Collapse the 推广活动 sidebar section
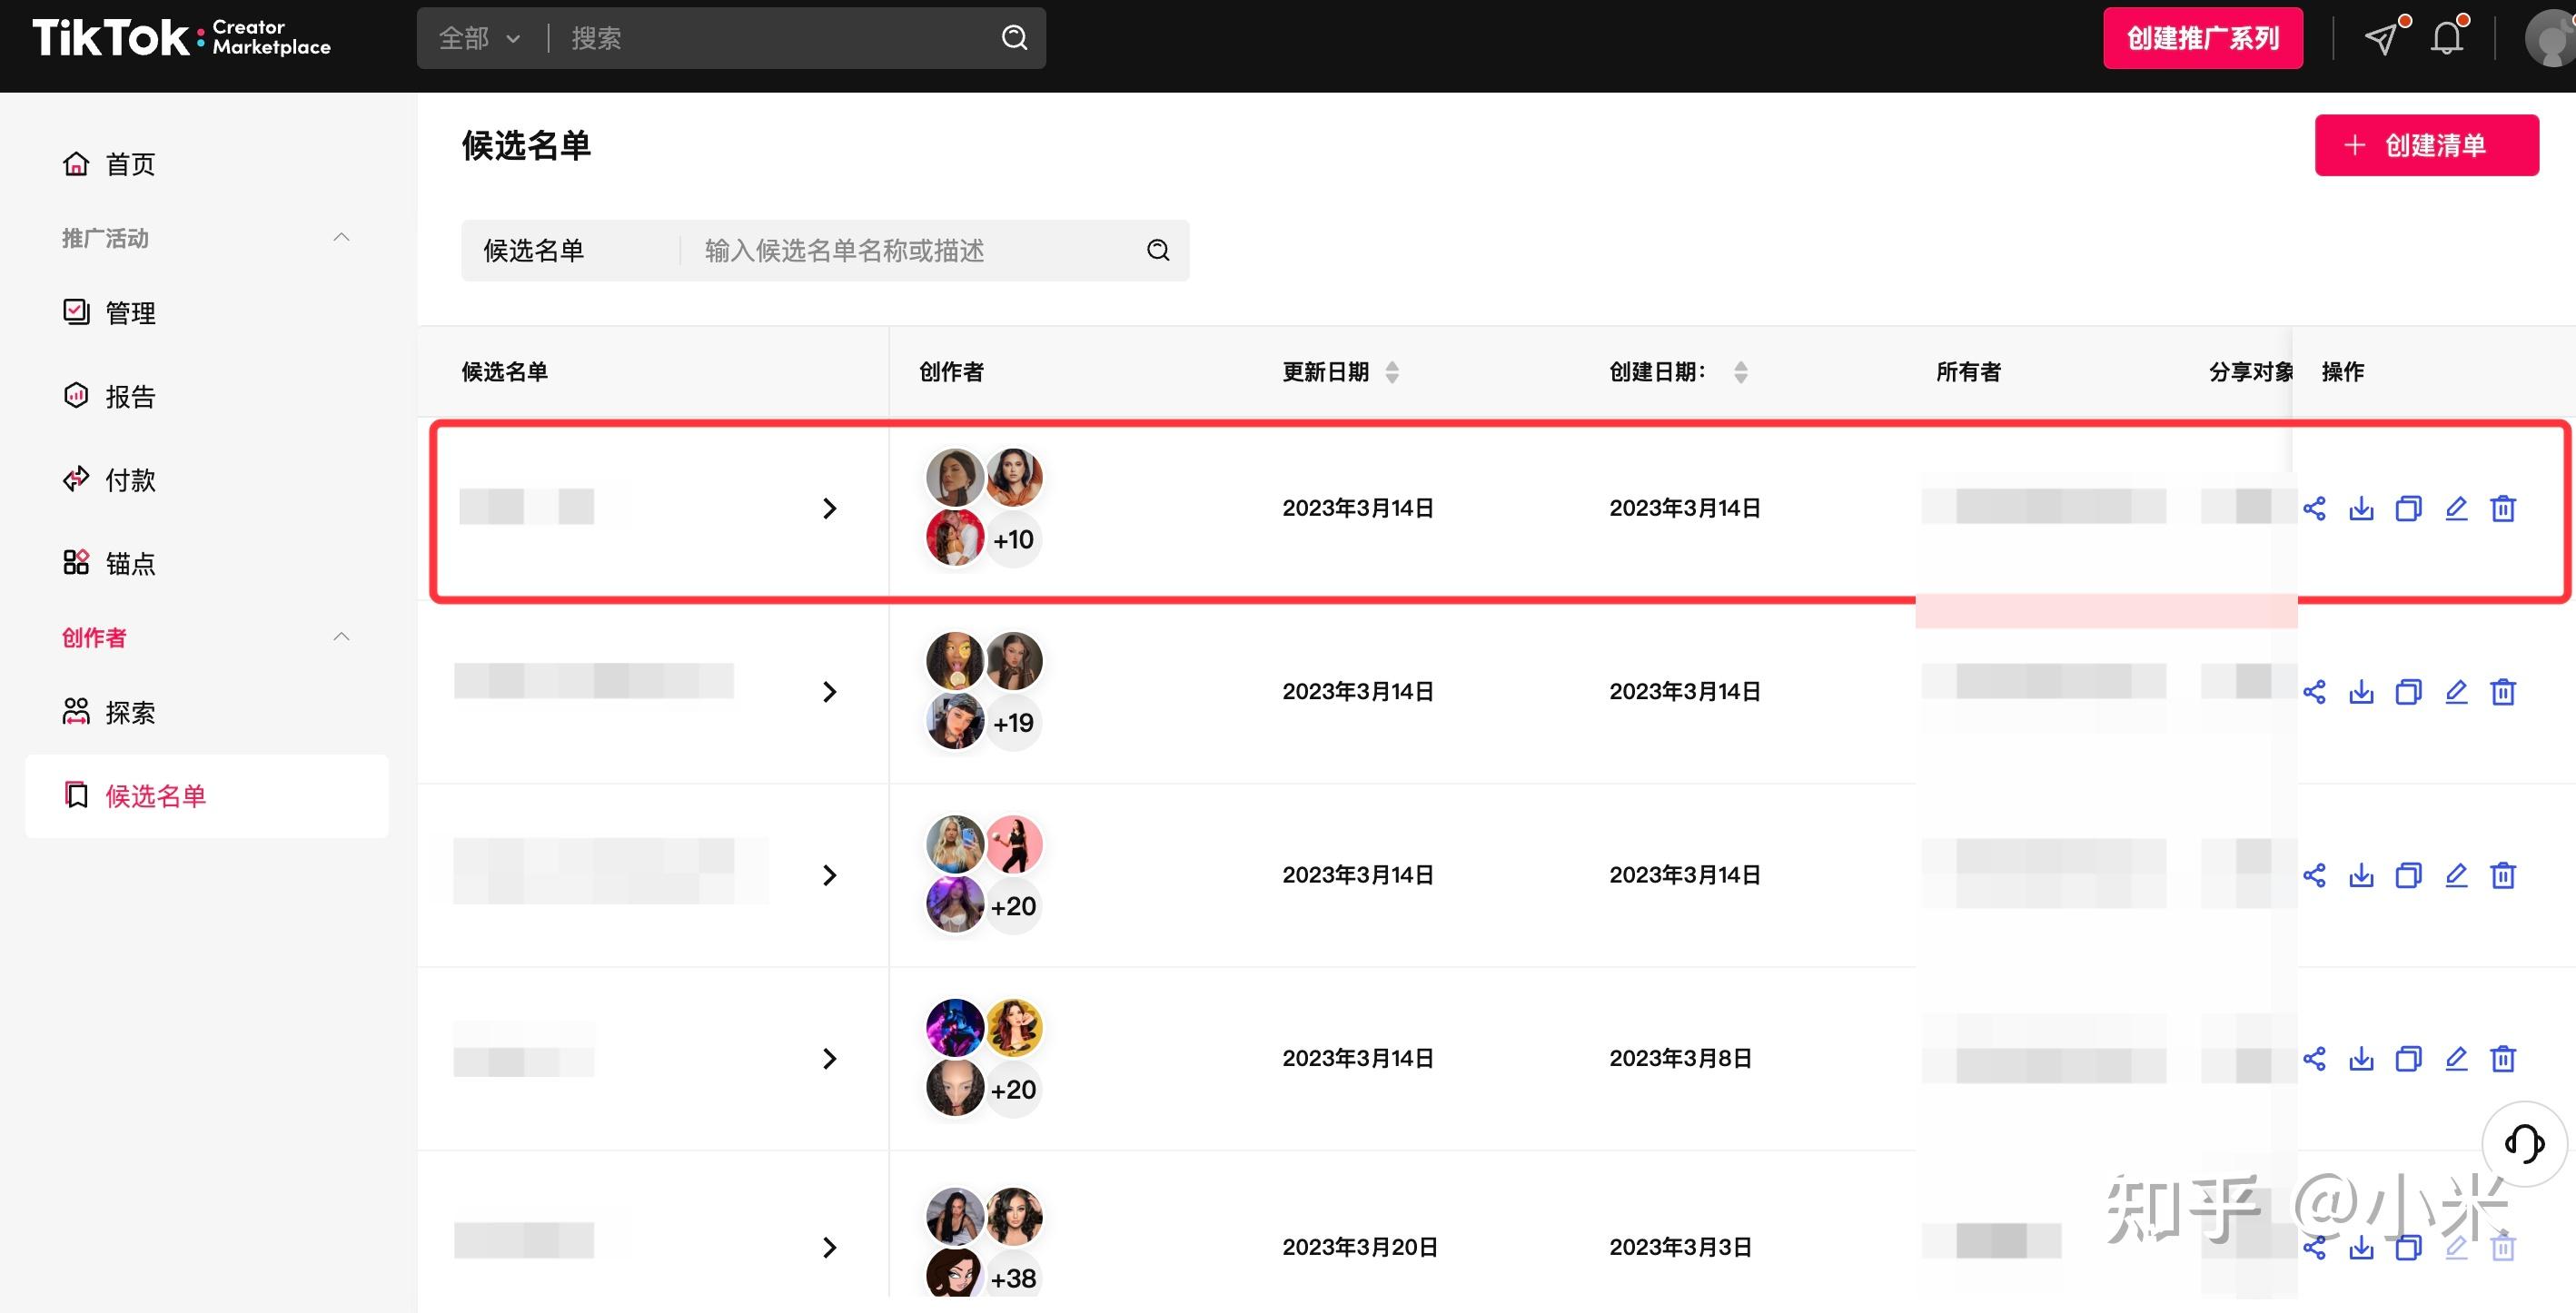The width and height of the screenshot is (2576, 1313). coord(341,238)
